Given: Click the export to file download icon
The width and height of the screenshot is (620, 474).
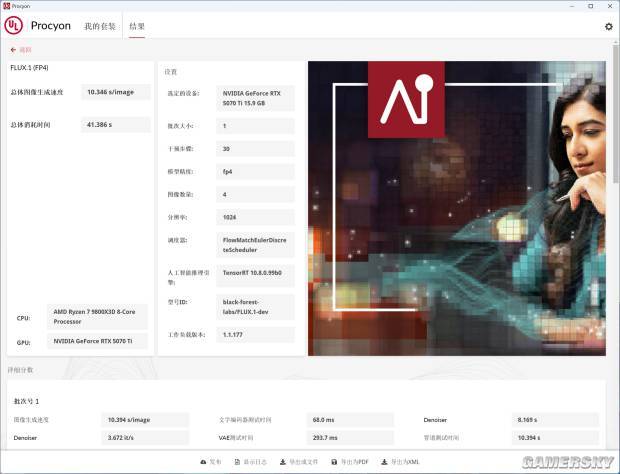Looking at the screenshot, I should coord(283,462).
